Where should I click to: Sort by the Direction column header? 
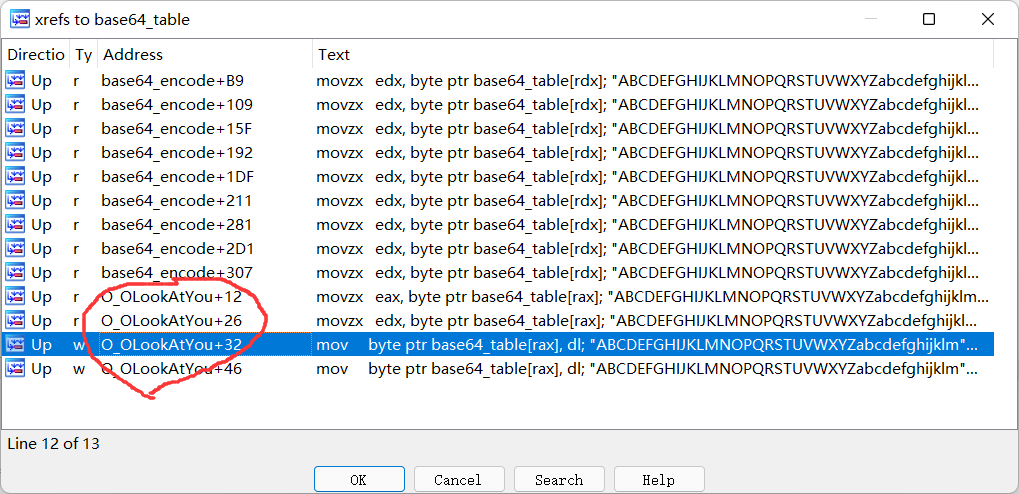(x=35, y=55)
